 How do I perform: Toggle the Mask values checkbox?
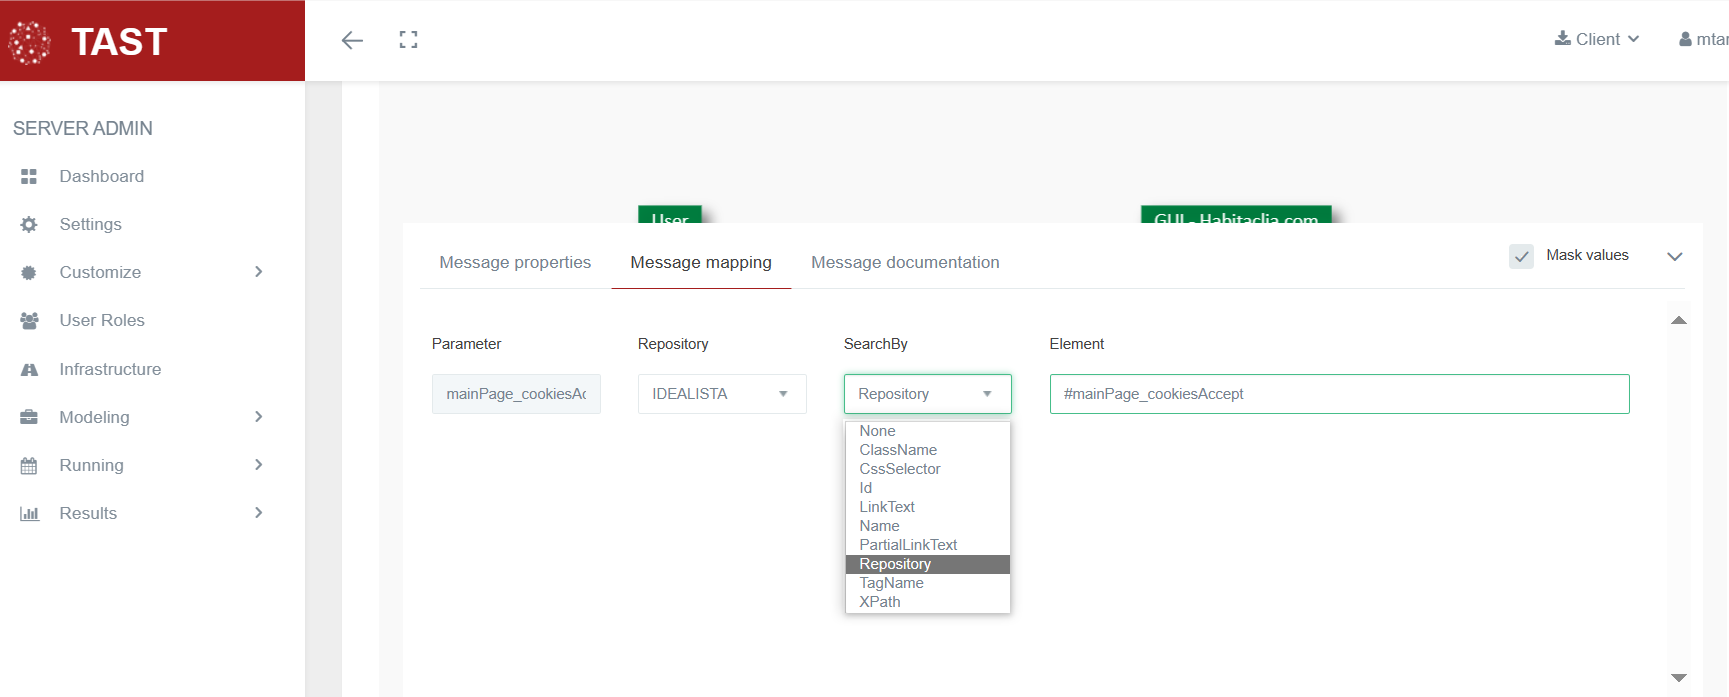pyautogui.click(x=1521, y=256)
